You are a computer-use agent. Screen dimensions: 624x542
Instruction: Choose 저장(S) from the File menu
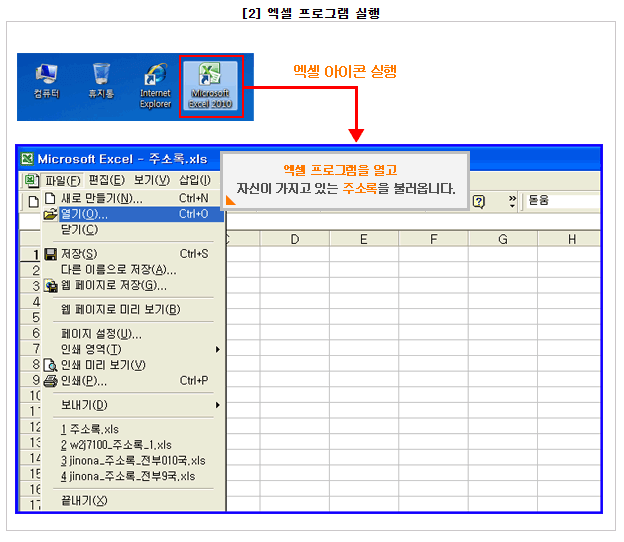[134, 254]
